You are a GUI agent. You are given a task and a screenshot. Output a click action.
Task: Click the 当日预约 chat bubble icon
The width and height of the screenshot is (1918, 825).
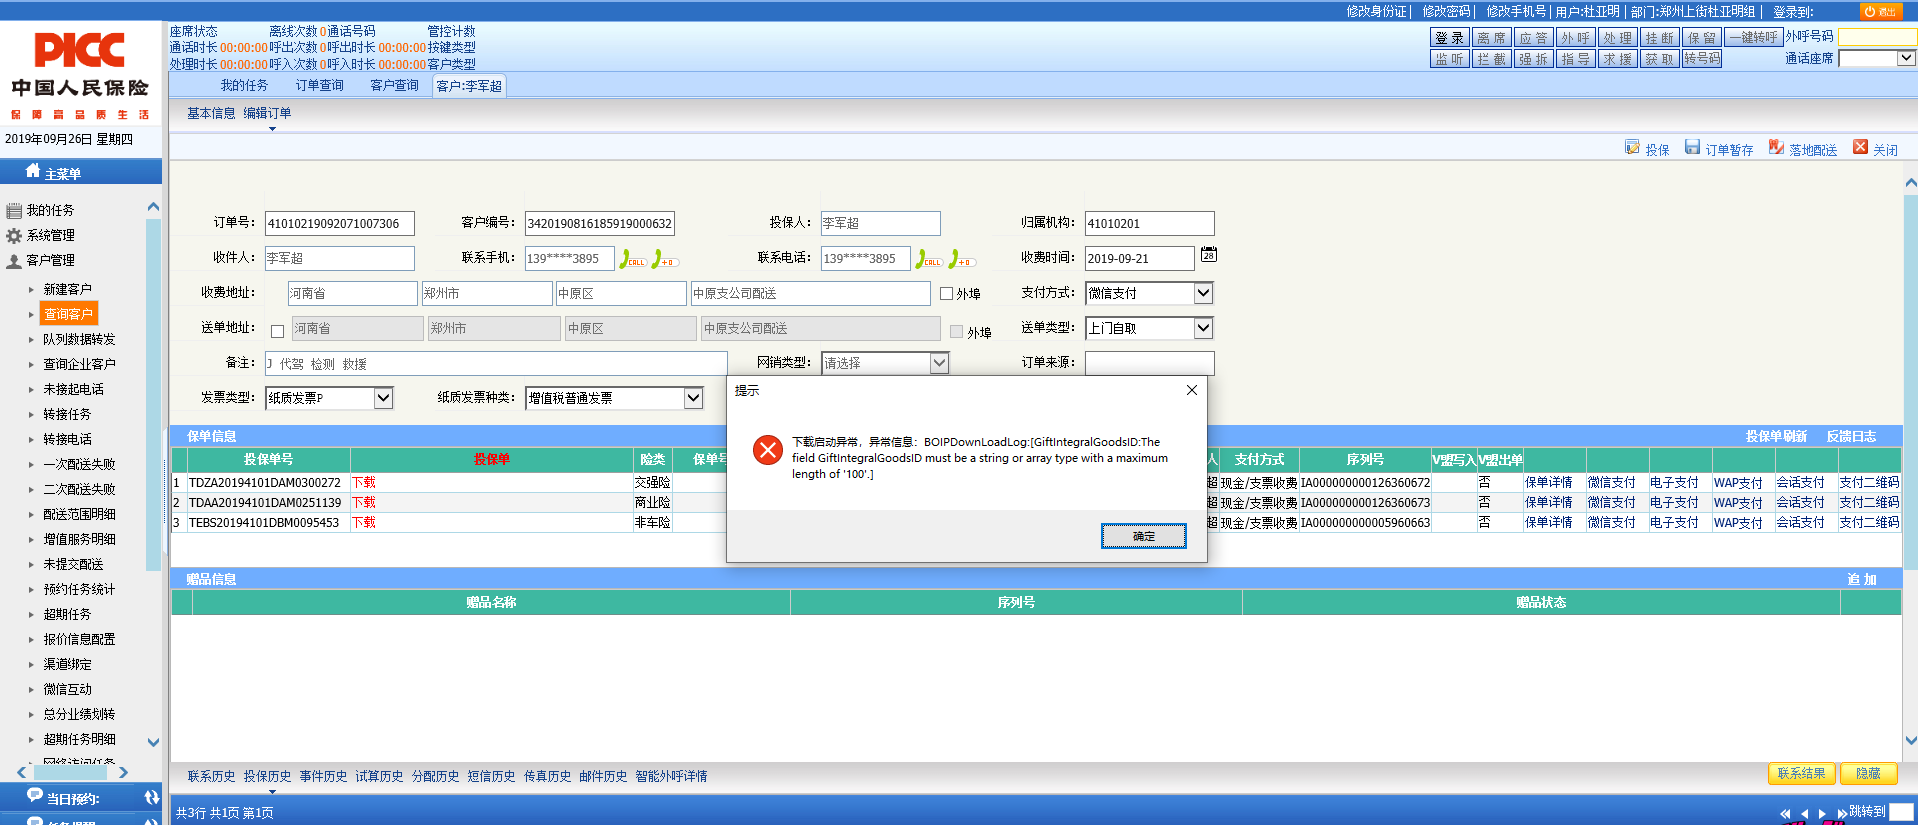(35, 796)
